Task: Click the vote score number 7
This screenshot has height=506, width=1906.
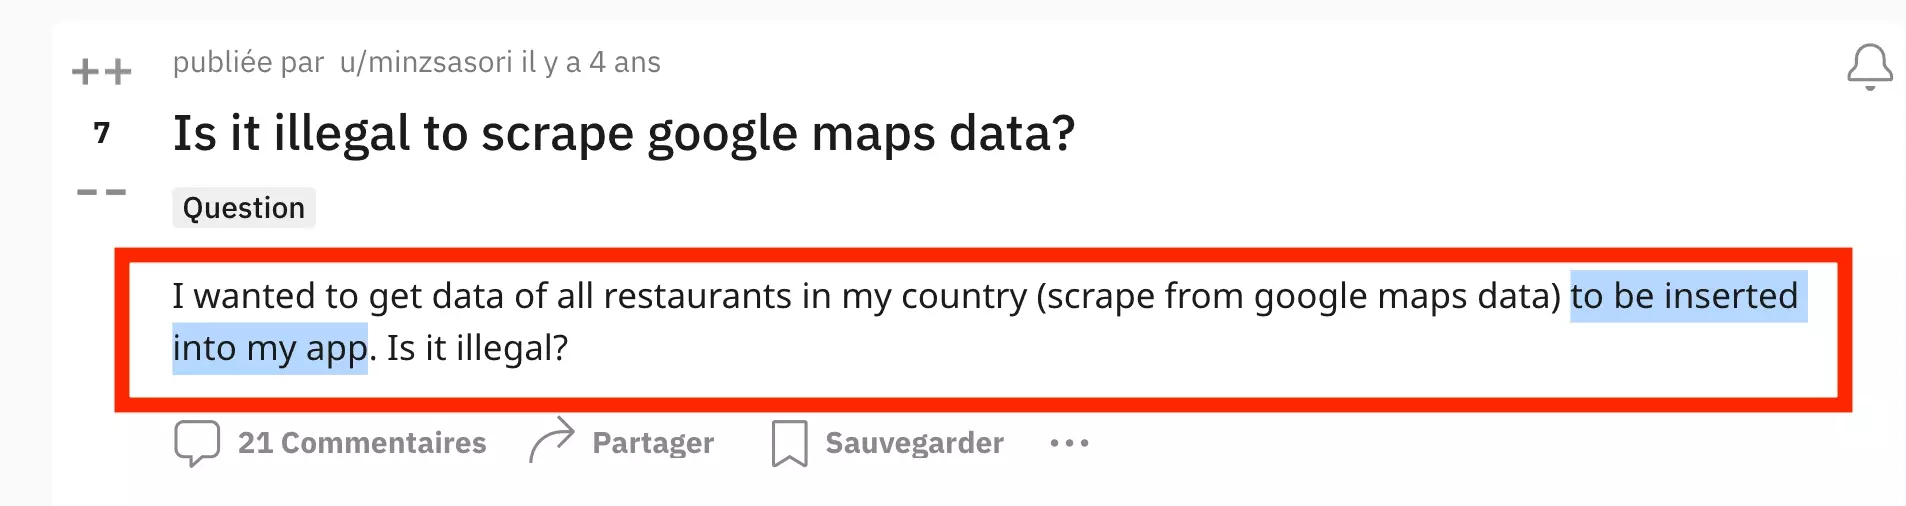Action: click(x=102, y=133)
